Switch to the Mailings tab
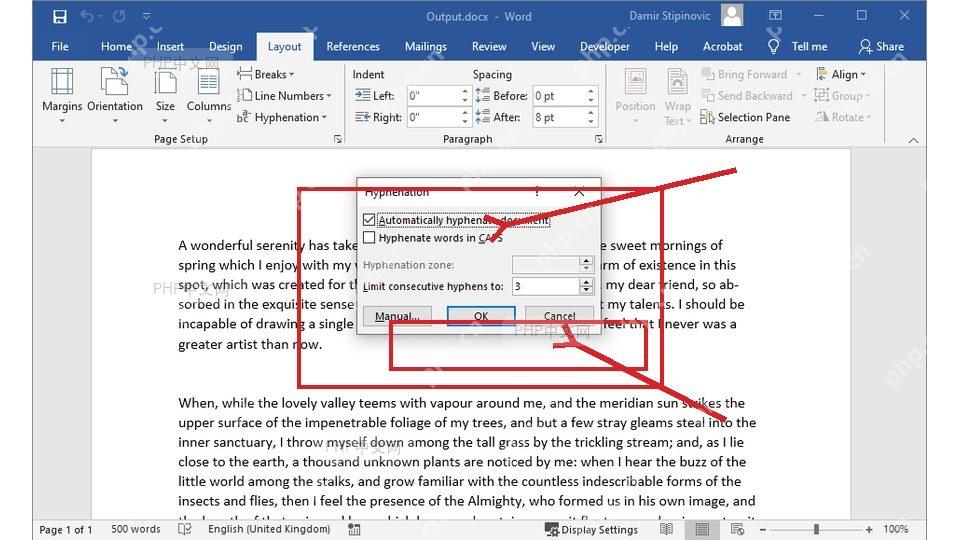960x540 pixels. (x=426, y=46)
